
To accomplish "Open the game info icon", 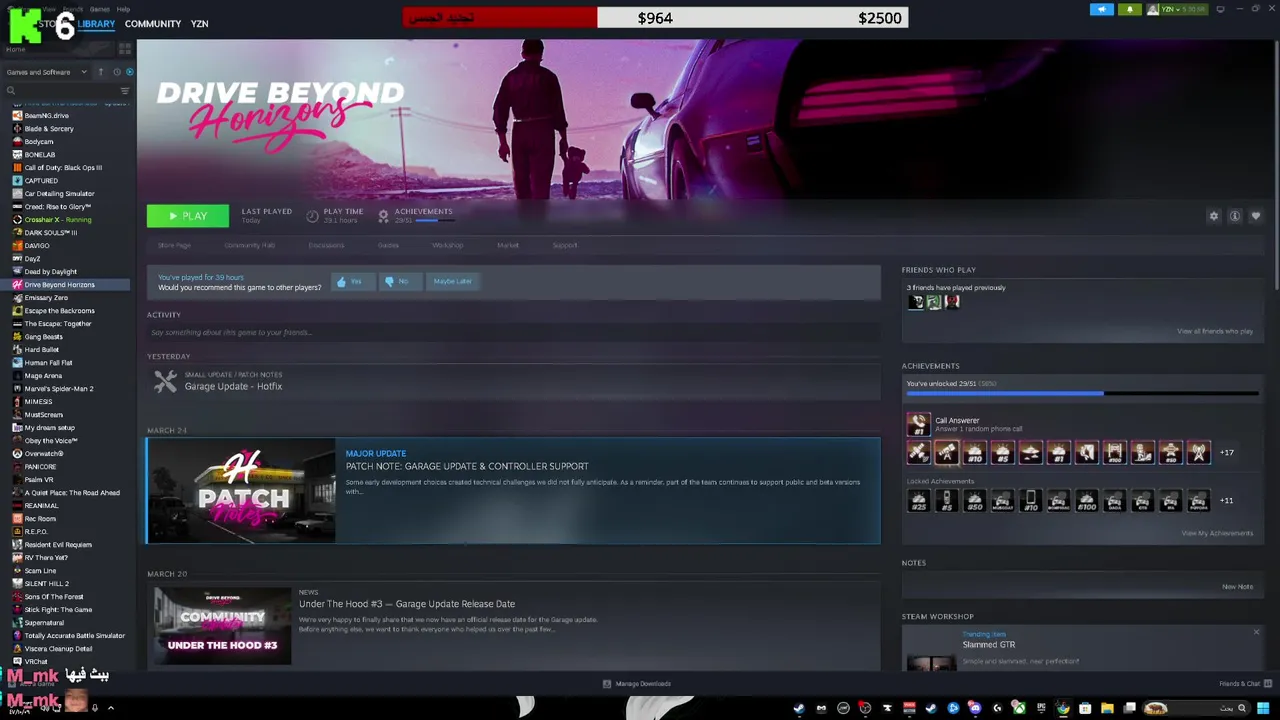I will 1235,216.
